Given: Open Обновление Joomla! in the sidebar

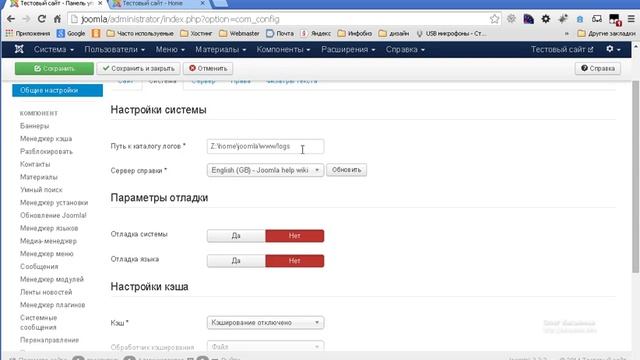Looking at the screenshot, I should click(53, 215).
